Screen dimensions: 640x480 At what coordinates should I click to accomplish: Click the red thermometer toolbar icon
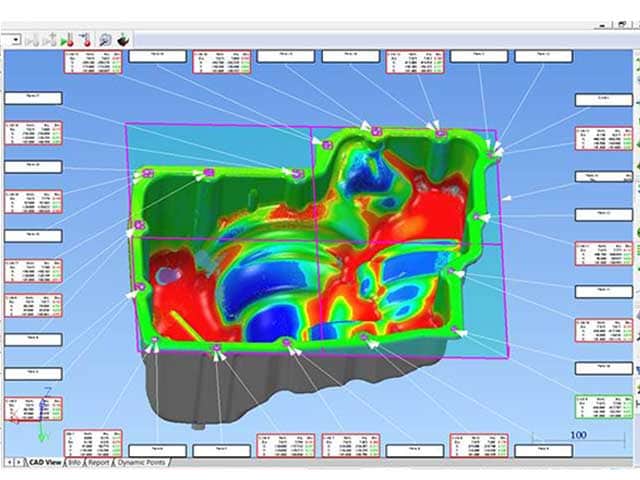pos(86,39)
